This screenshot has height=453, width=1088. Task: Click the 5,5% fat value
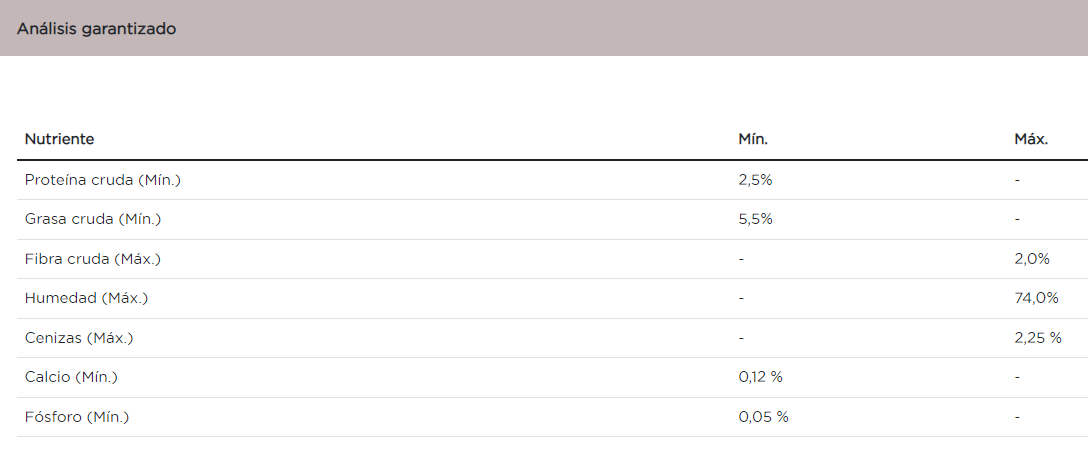755,219
